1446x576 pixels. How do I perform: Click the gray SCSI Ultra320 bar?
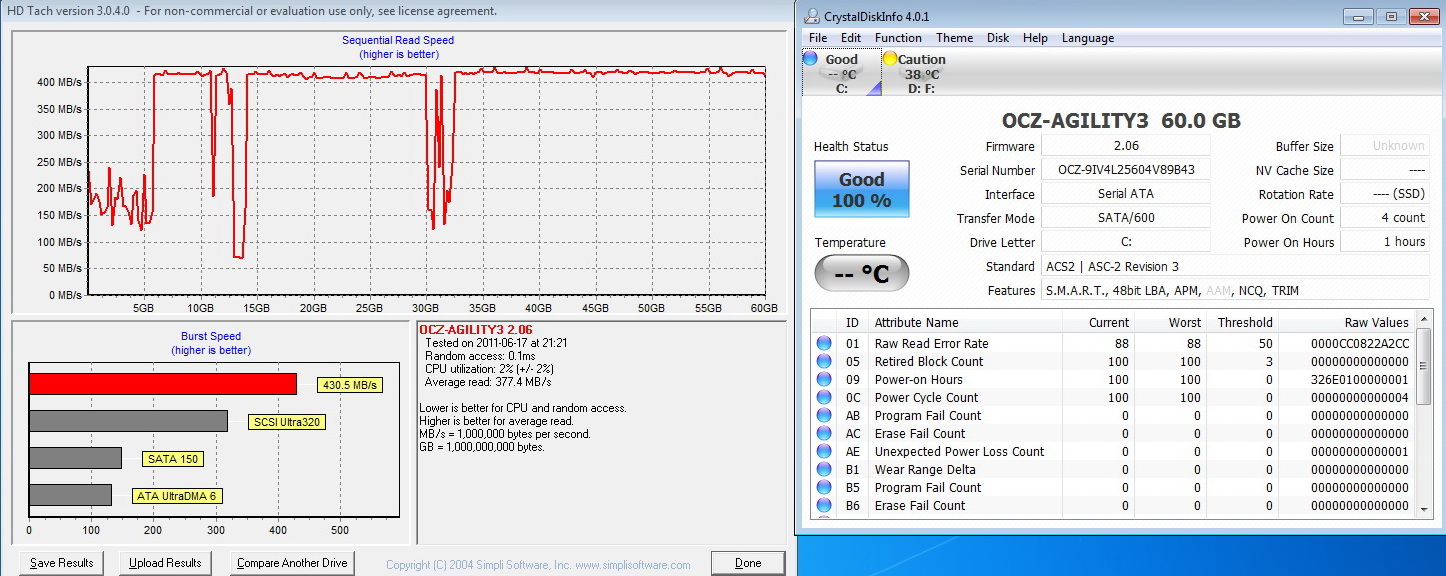(x=128, y=421)
